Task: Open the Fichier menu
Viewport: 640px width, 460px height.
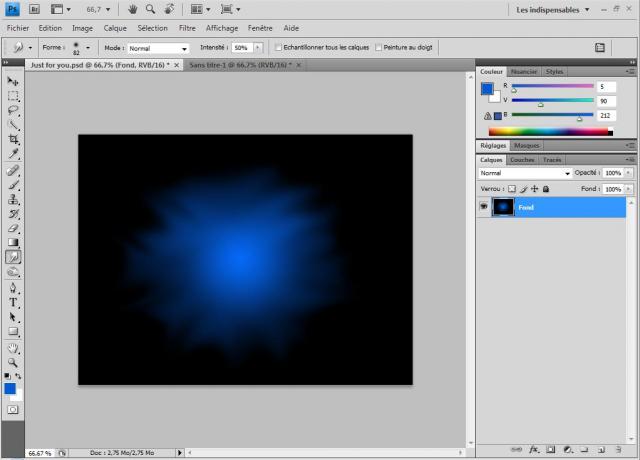Action: click(x=18, y=28)
